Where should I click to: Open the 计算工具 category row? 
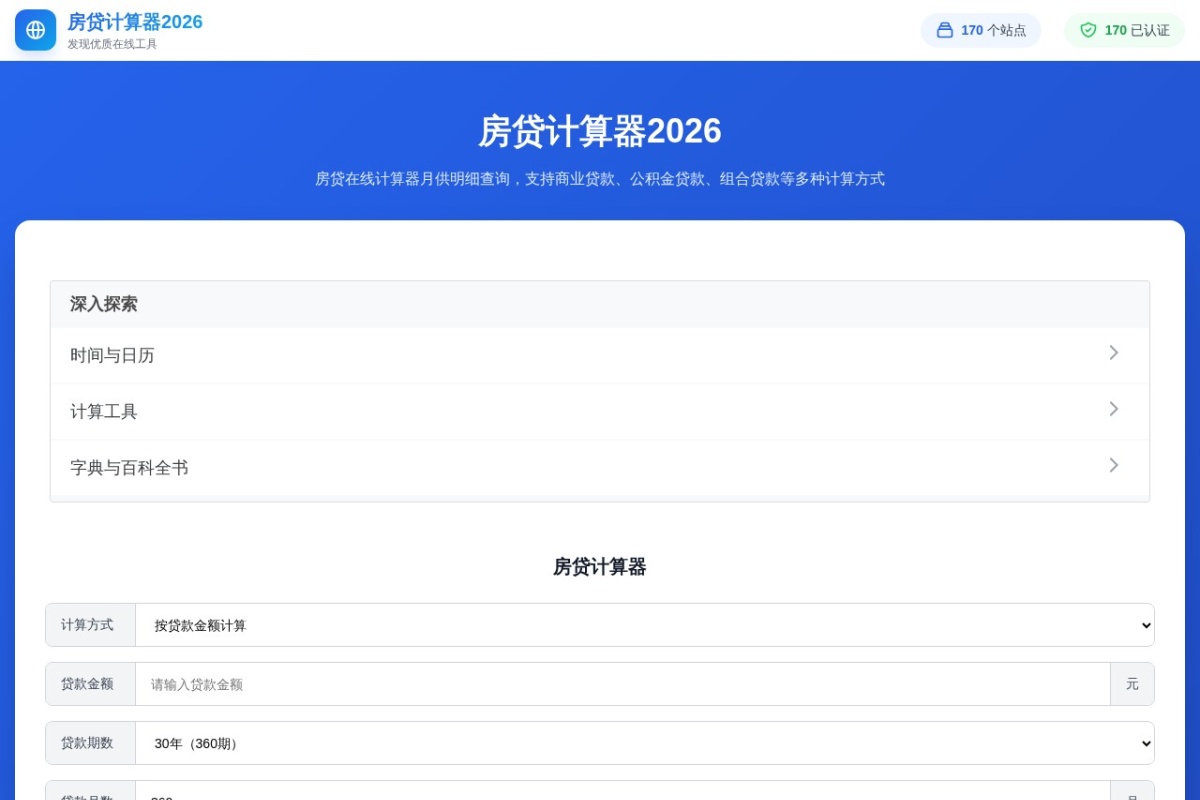(600, 411)
